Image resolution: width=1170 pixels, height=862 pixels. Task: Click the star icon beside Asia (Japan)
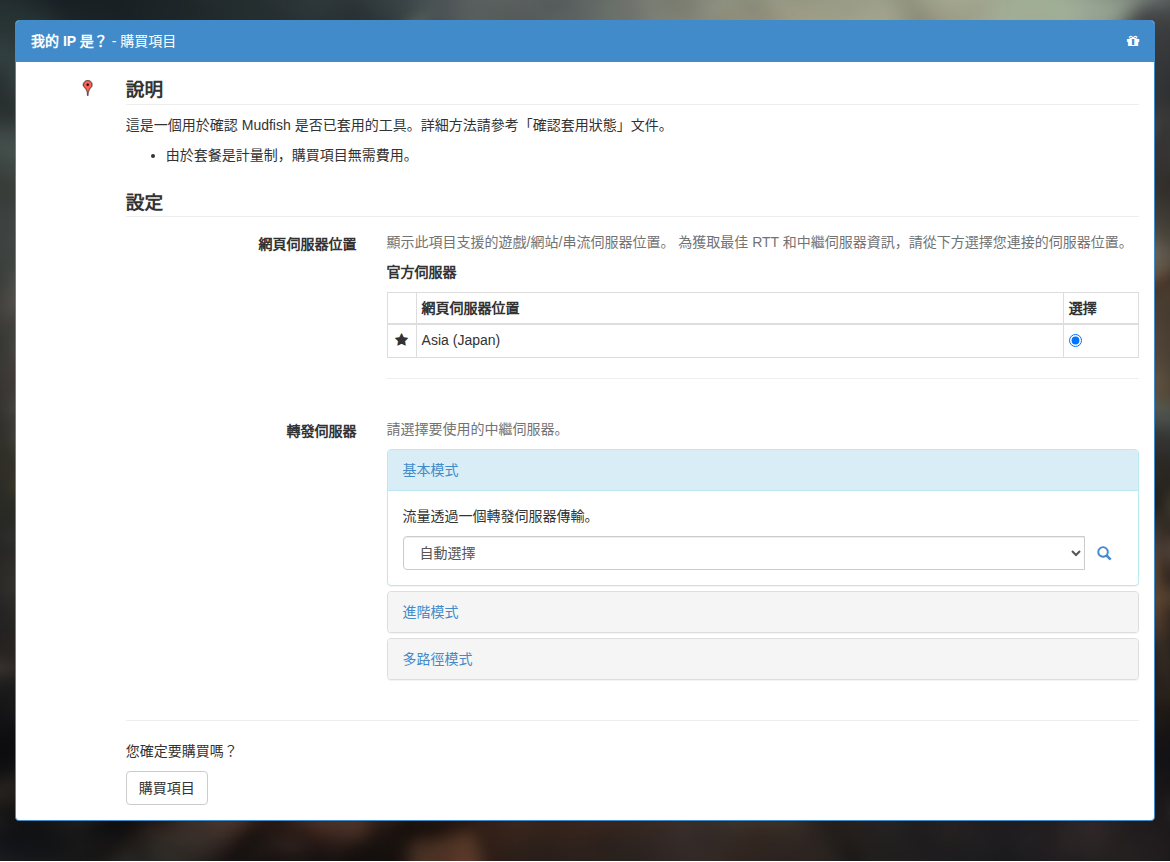[401, 340]
